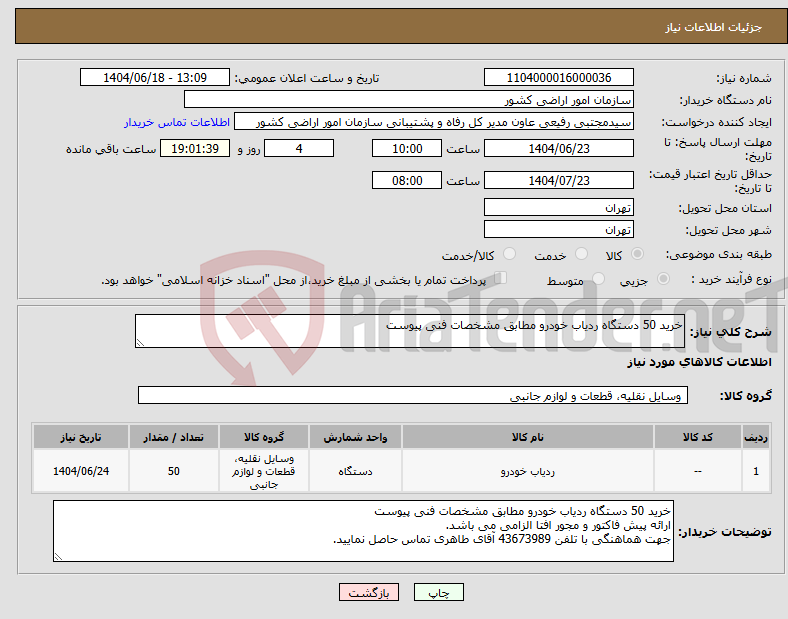Click the delivery city field

point(559,229)
